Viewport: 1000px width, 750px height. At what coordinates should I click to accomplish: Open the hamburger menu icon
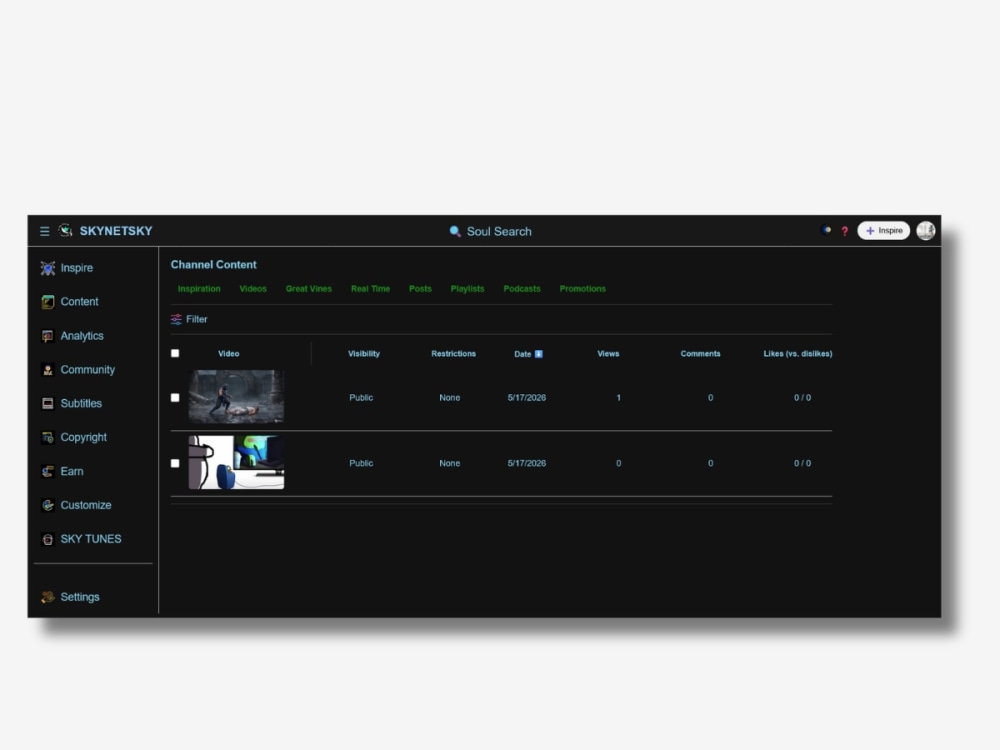[x=45, y=232]
